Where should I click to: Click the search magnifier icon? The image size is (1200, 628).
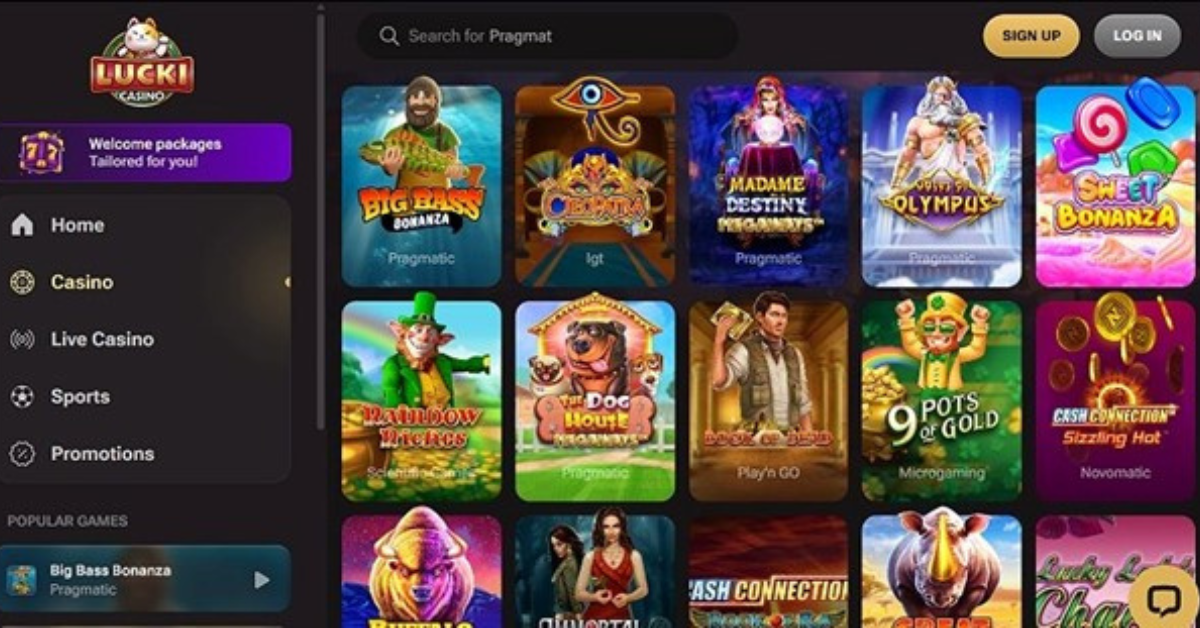(x=389, y=36)
